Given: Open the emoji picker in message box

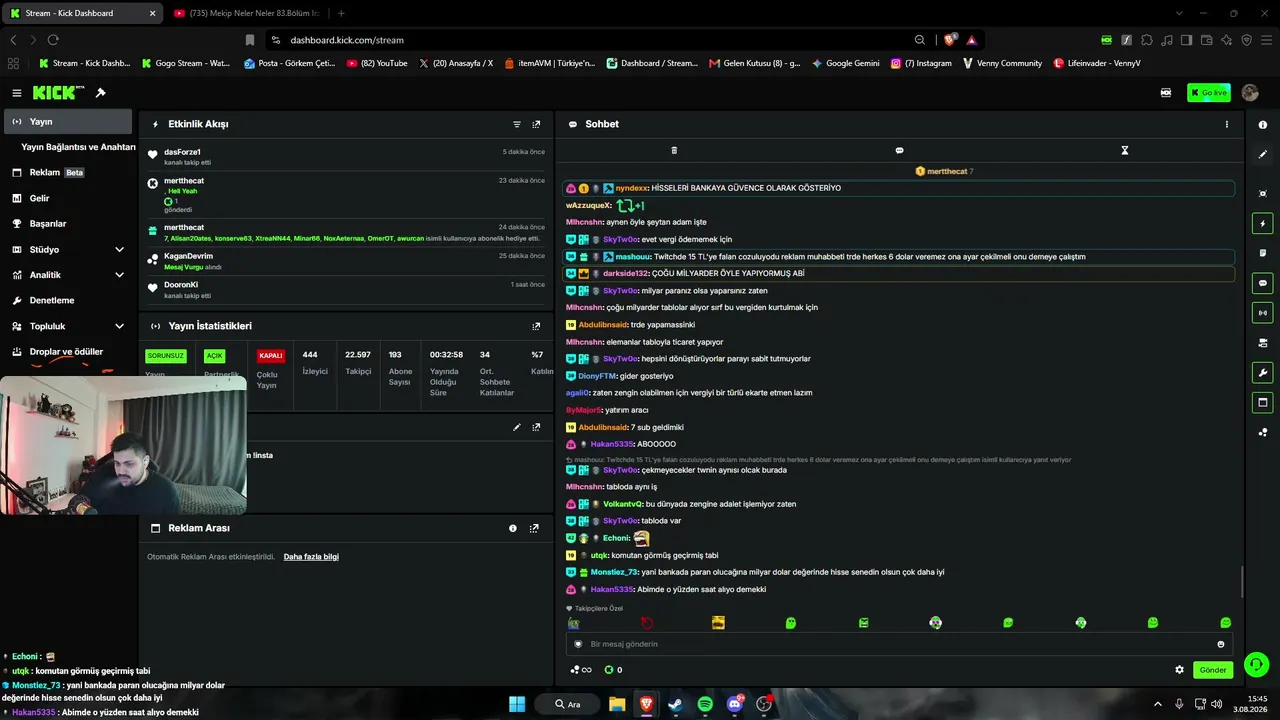Looking at the screenshot, I should [1221, 644].
